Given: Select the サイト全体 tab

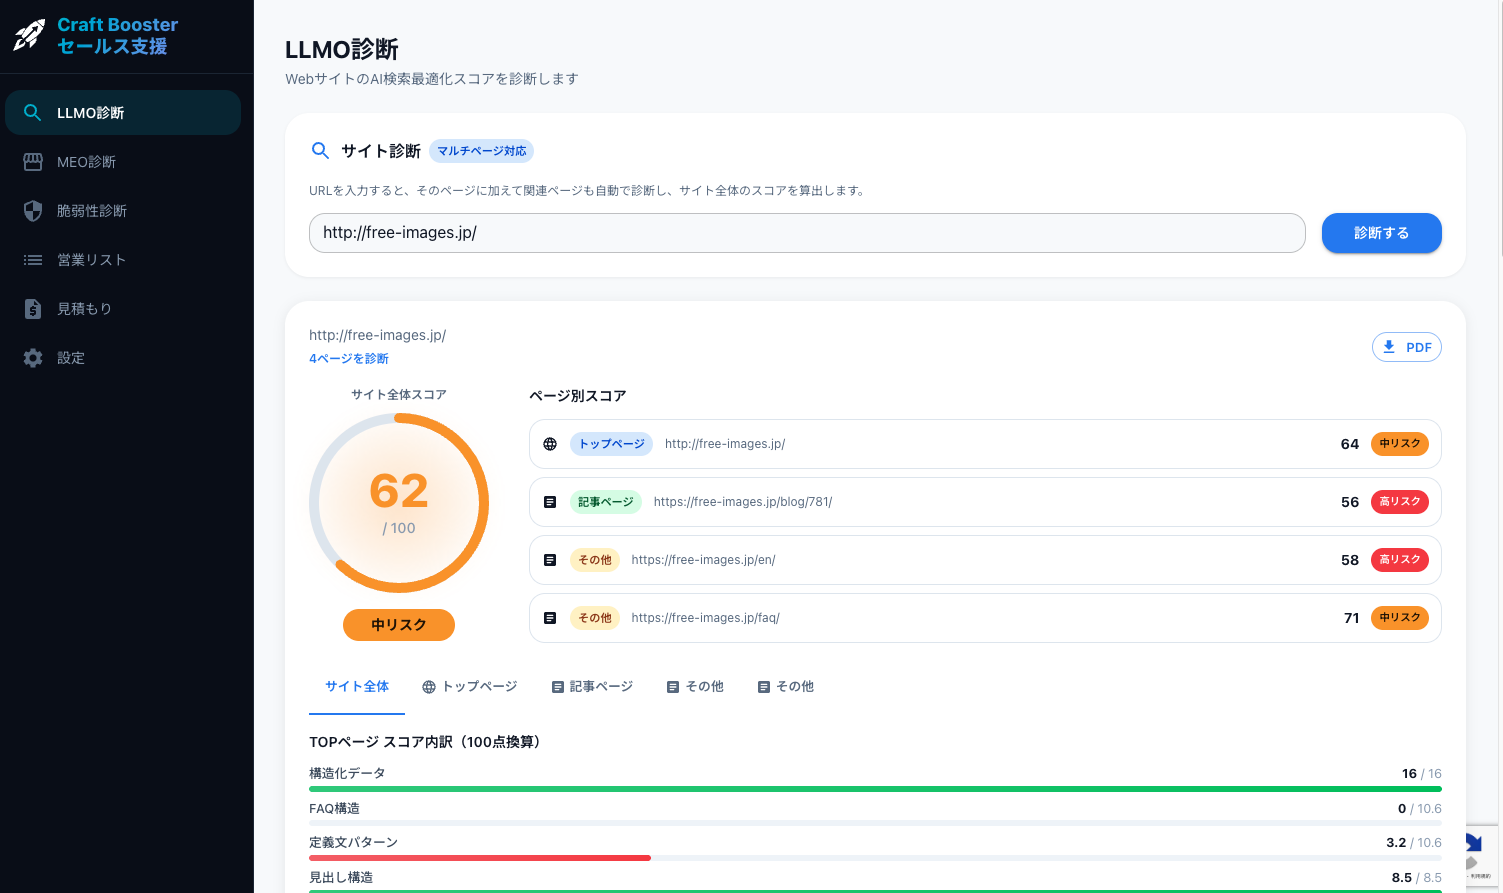Looking at the screenshot, I should [357, 686].
